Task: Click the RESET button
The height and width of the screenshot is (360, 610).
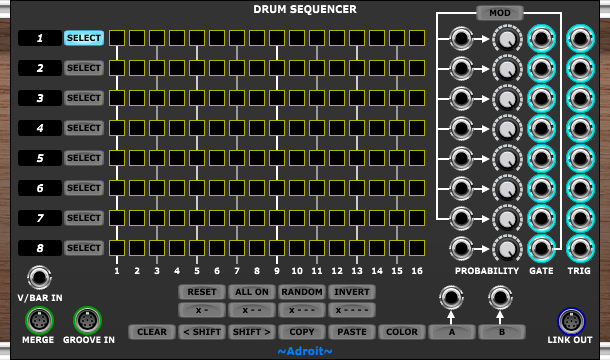Action: [202, 292]
